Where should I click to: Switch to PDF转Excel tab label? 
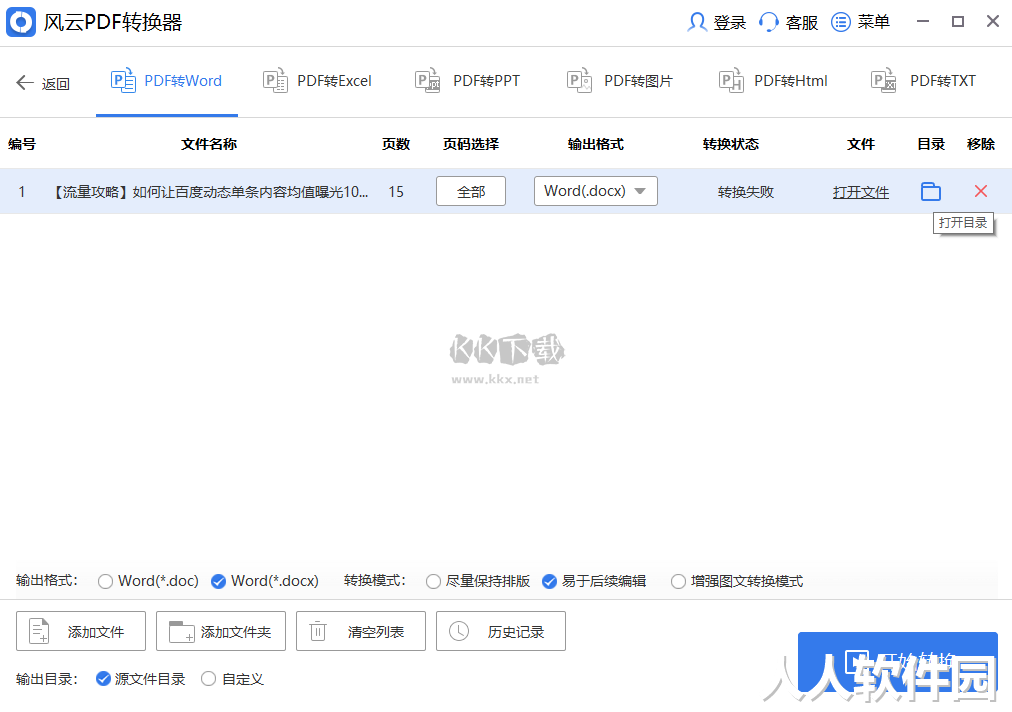pyautogui.click(x=334, y=81)
